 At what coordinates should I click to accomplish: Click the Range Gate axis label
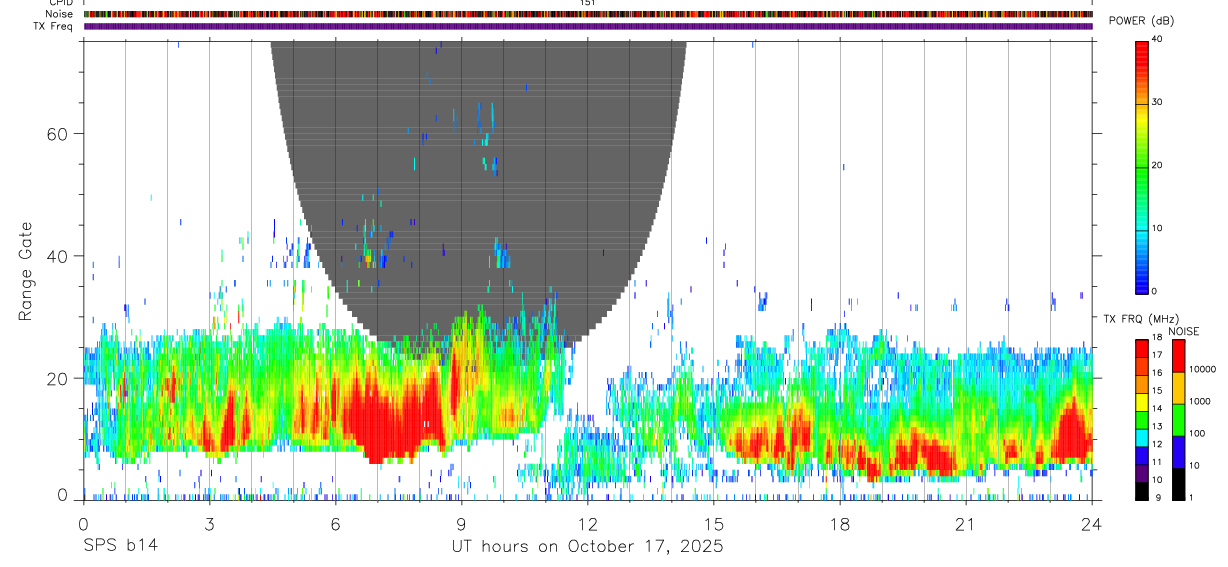point(26,271)
